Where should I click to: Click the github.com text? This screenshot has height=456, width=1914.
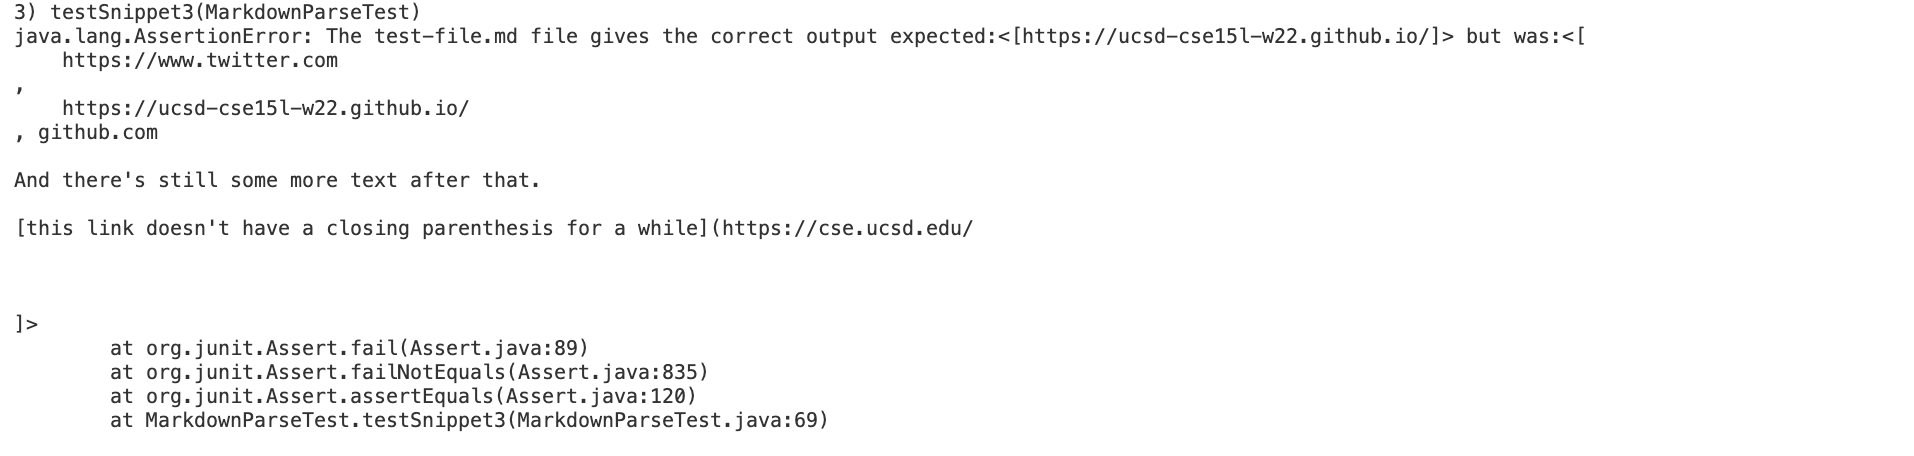(x=97, y=133)
